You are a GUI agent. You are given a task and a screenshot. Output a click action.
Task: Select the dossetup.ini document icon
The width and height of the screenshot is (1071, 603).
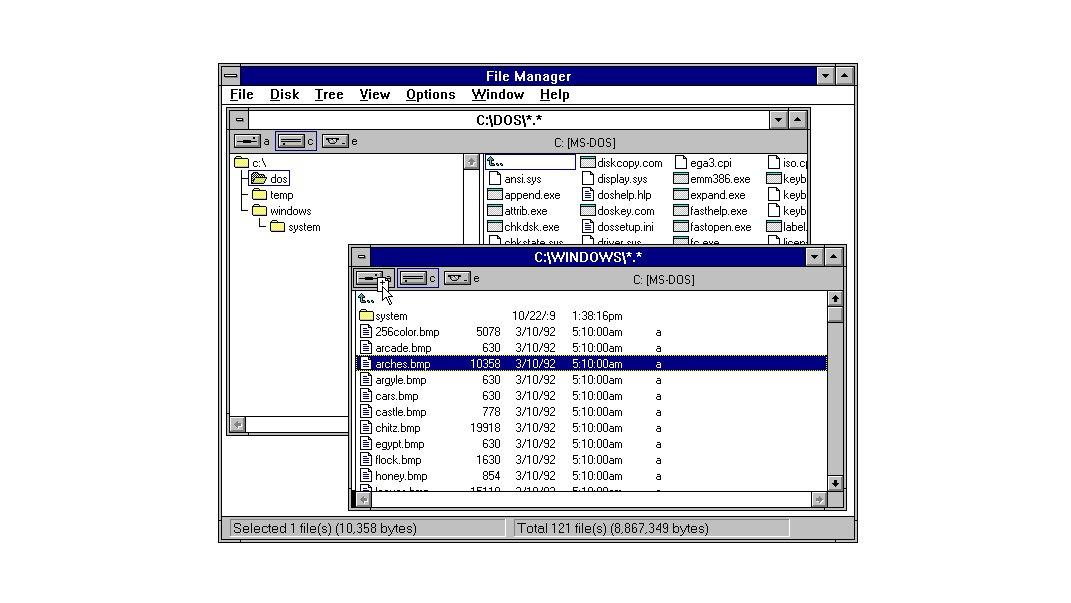coord(587,227)
